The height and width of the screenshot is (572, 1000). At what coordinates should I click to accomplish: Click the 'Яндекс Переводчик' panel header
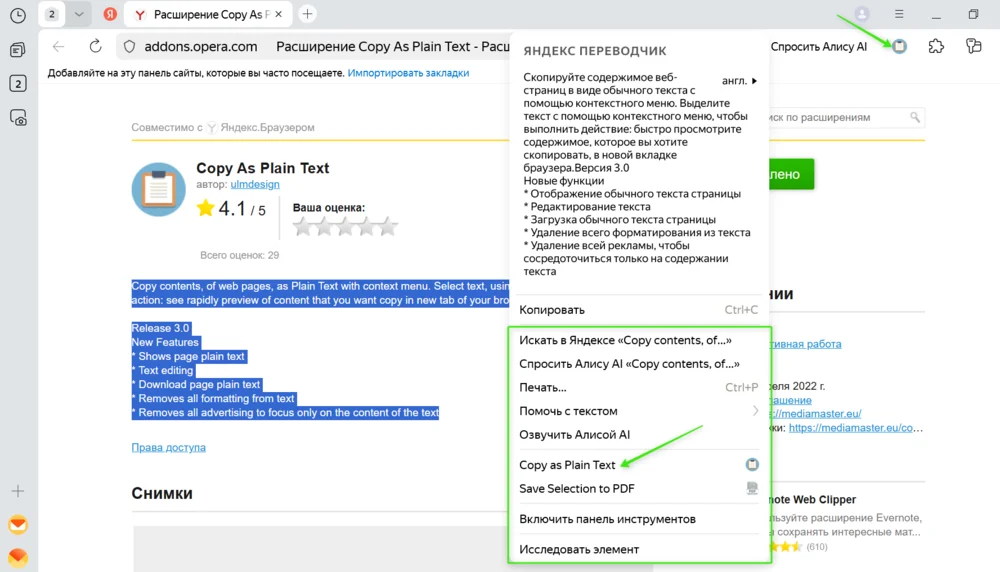pos(594,51)
